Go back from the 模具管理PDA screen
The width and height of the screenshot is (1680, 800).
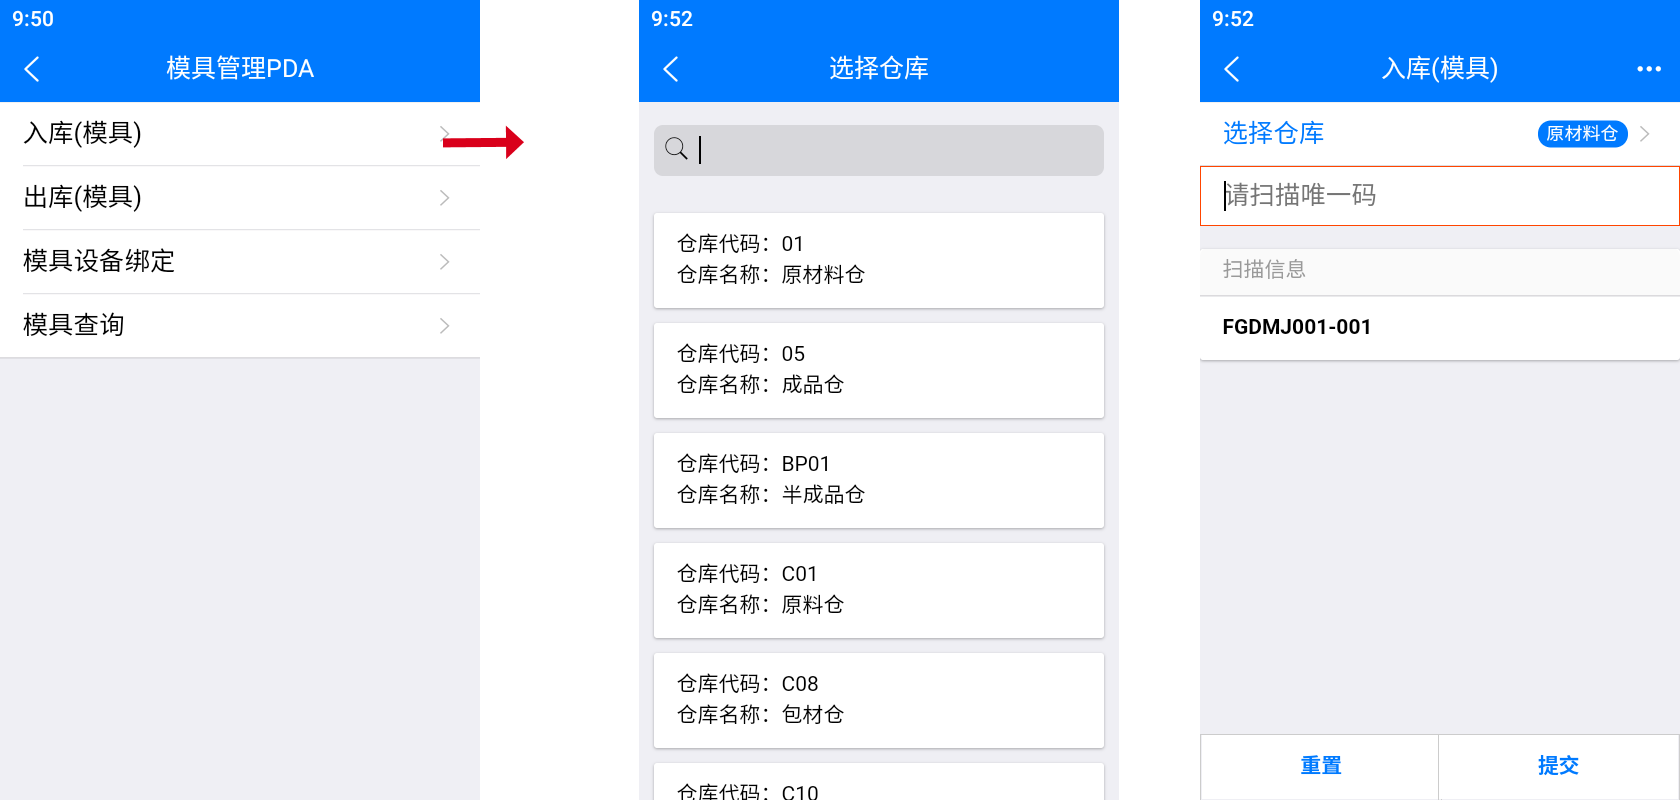click(32, 69)
